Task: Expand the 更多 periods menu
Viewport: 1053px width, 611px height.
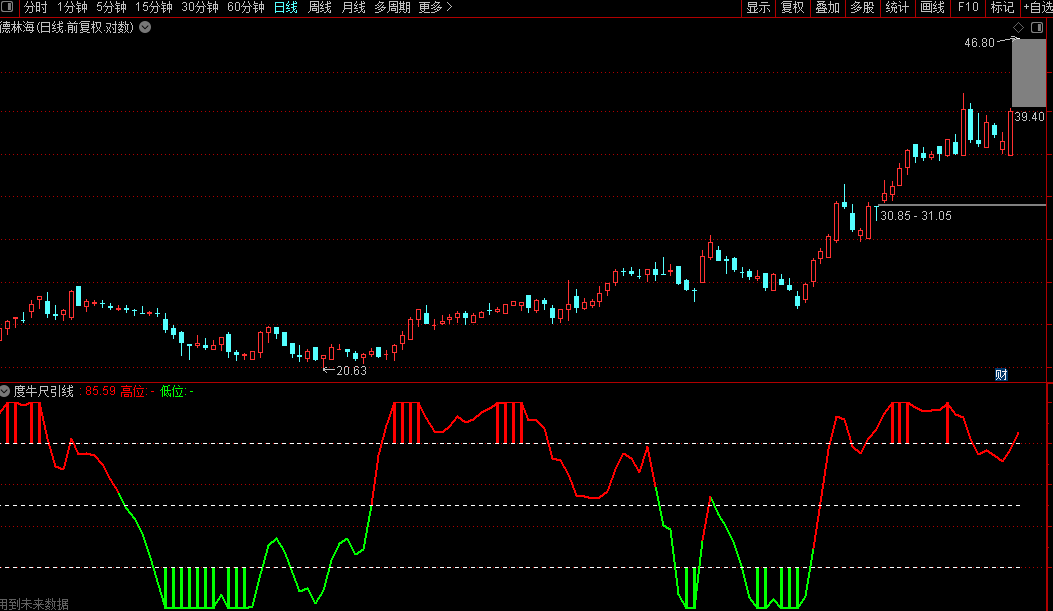Action: point(435,7)
